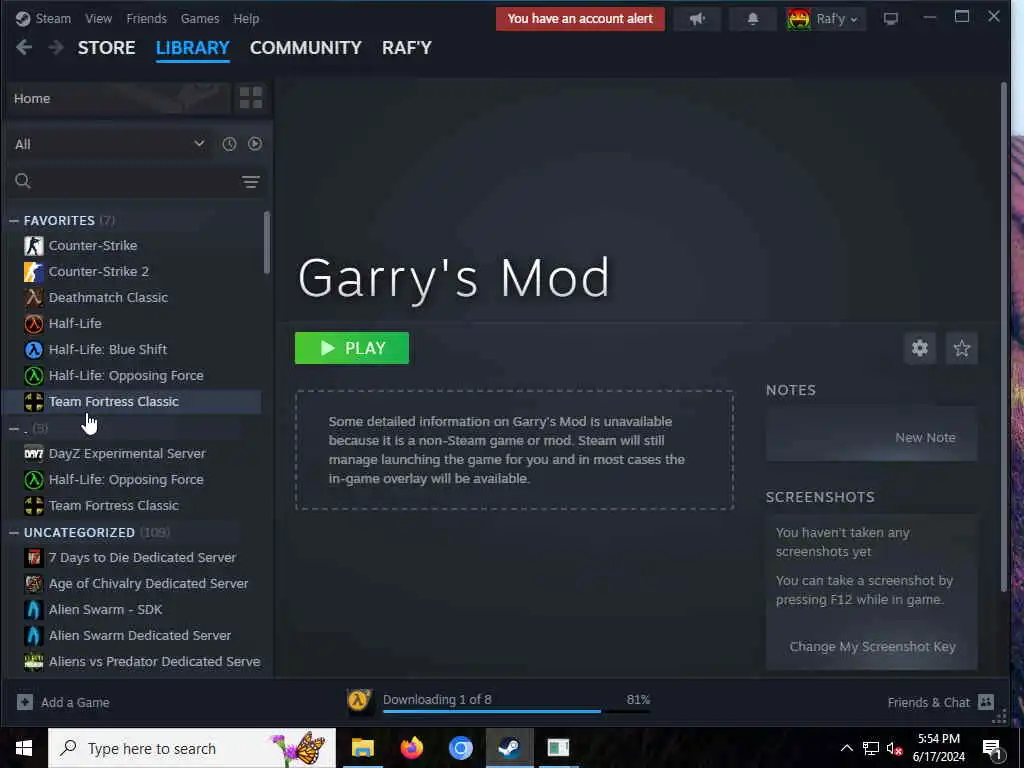Screen dimensions: 1024x768
Task: Click the game details page scrollbar
Action: (1004, 338)
